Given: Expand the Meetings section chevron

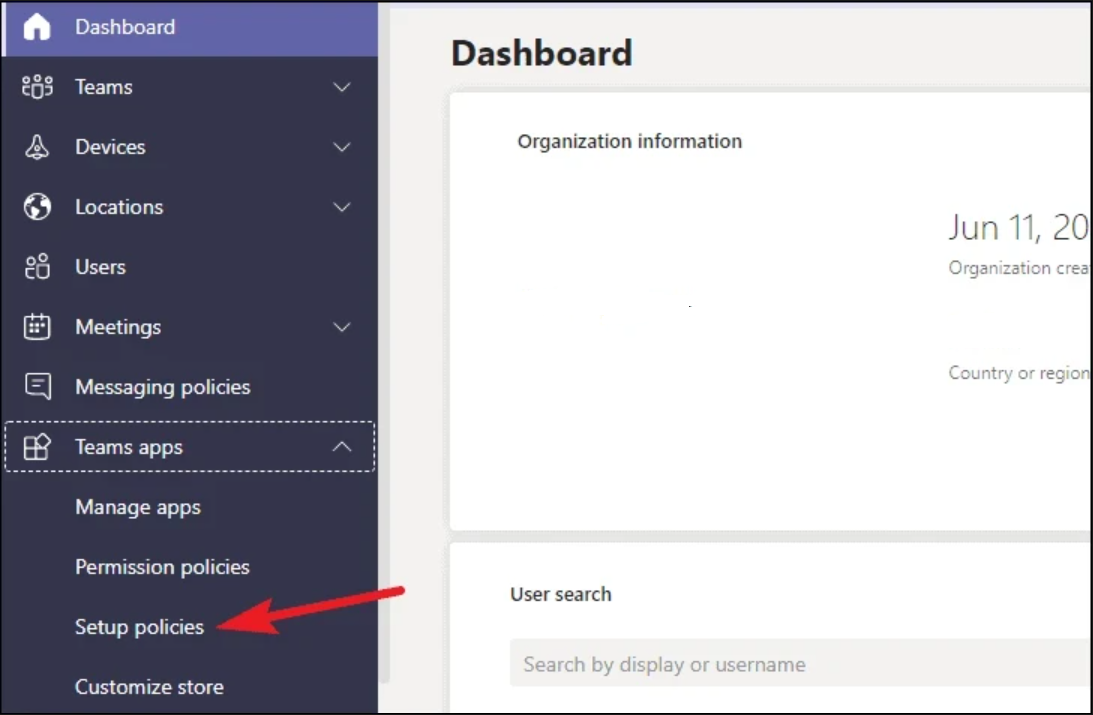Looking at the screenshot, I should [342, 327].
